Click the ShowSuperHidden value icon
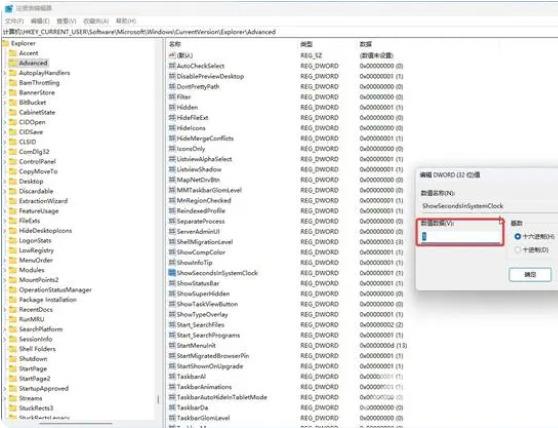 [172, 294]
